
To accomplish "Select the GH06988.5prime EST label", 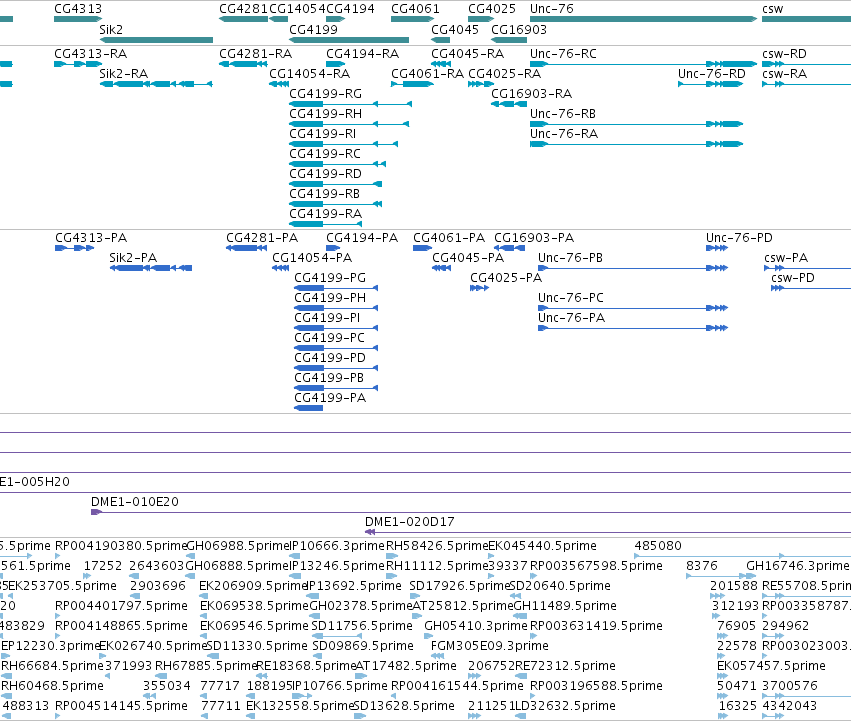I will point(238,546).
